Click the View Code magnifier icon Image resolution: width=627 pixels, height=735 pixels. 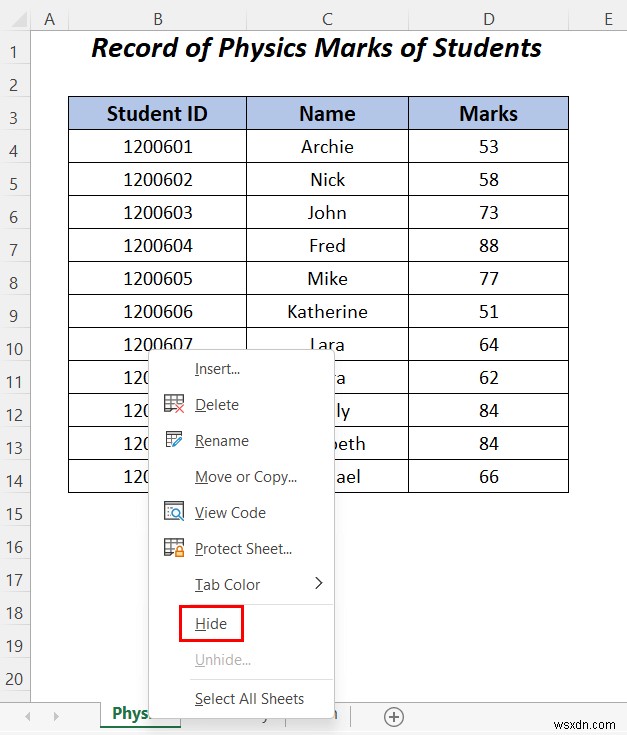click(x=174, y=511)
